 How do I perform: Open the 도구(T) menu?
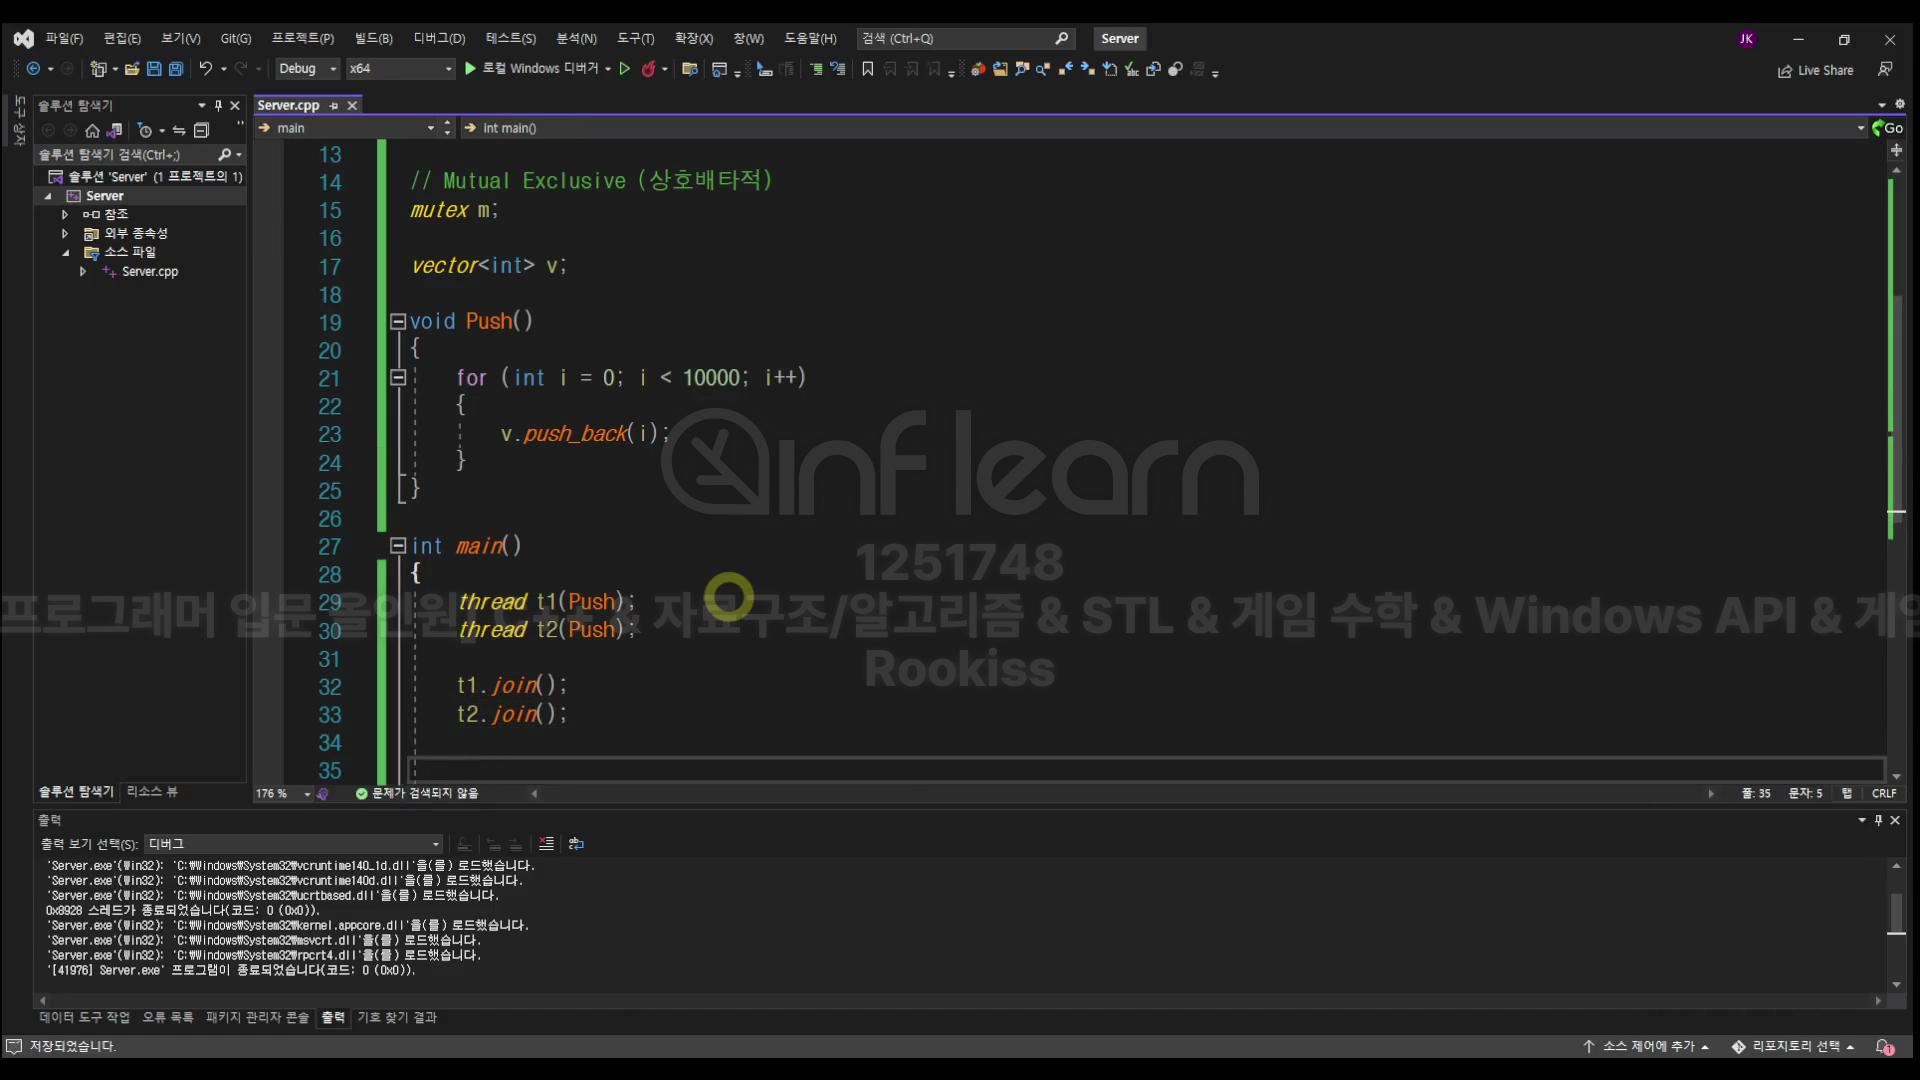pyautogui.click(x=635, y=39)
